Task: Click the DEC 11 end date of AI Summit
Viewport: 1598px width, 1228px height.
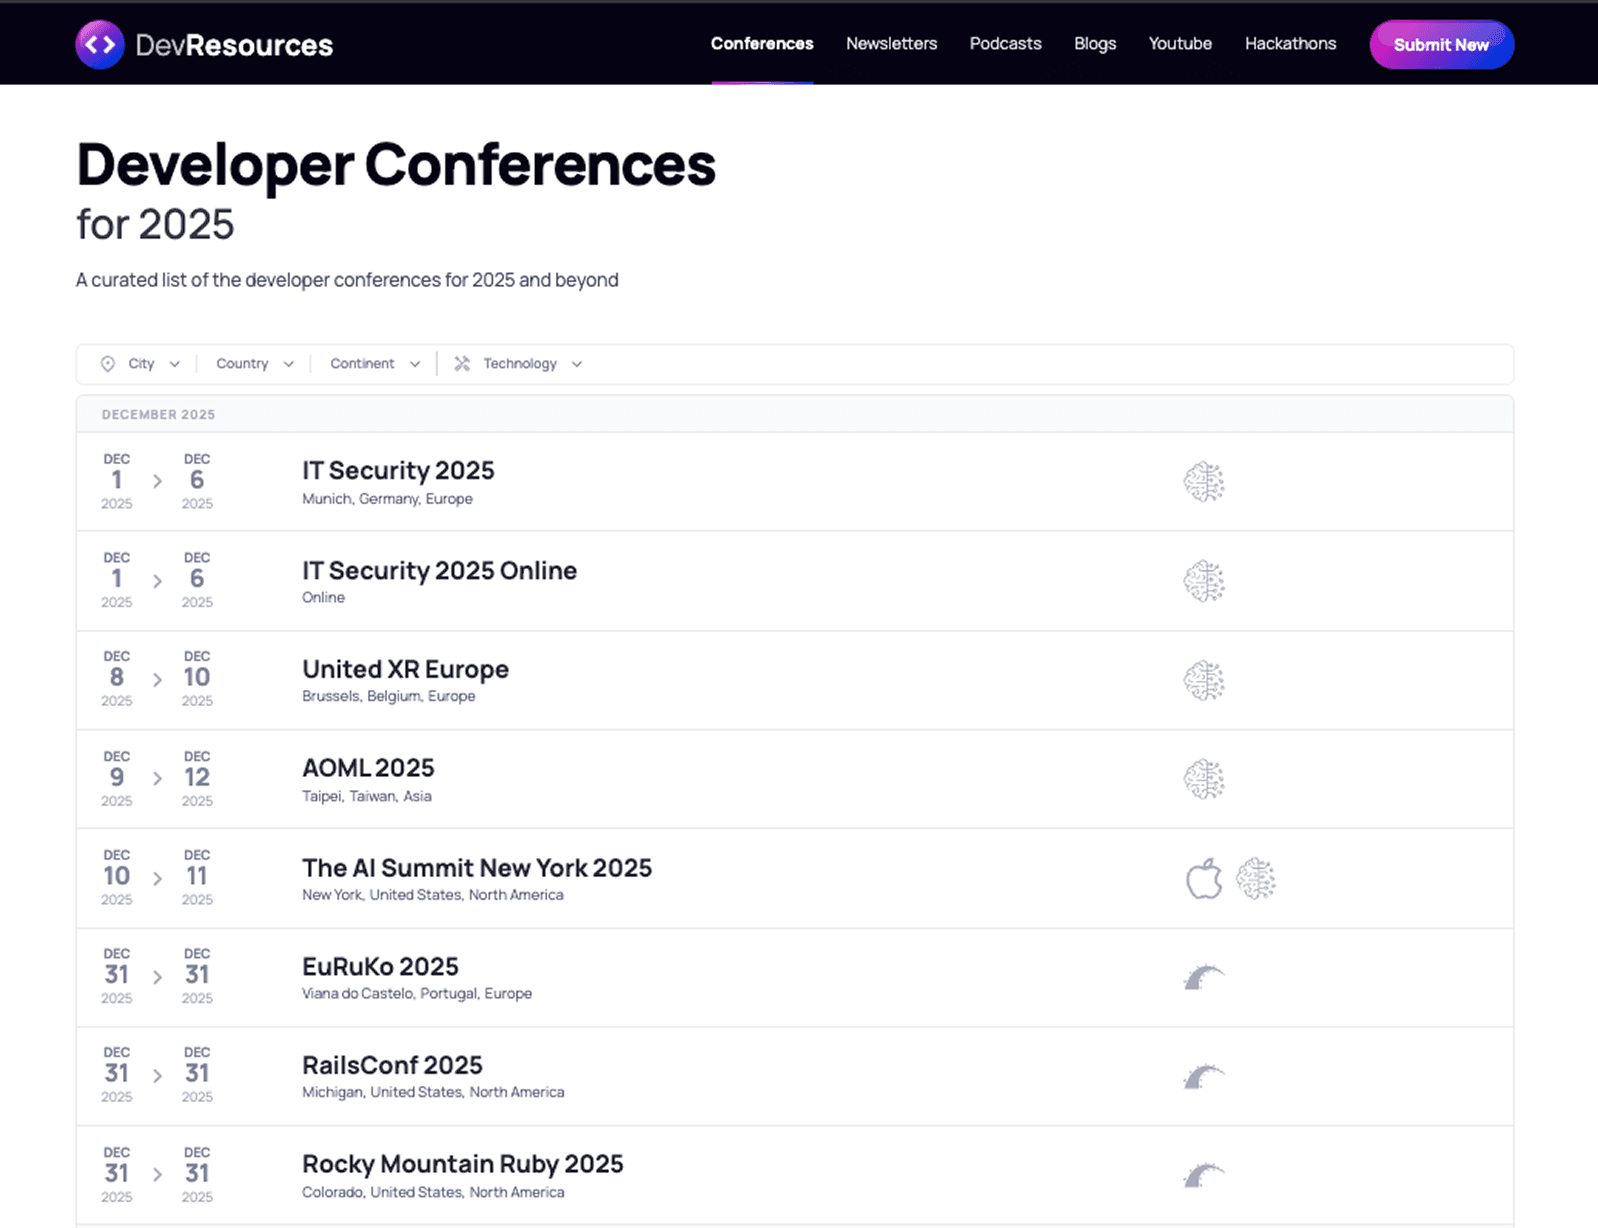Action: click(x=197, y=877)
